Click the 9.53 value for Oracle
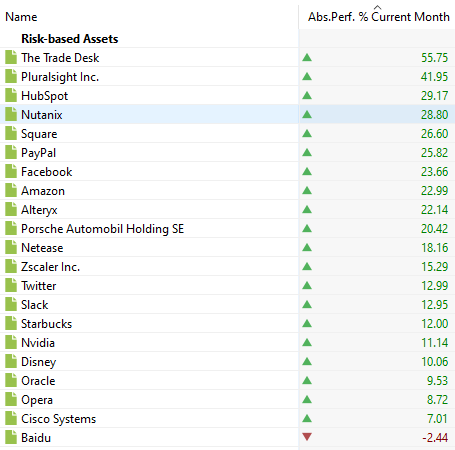 tap(437, 381)
